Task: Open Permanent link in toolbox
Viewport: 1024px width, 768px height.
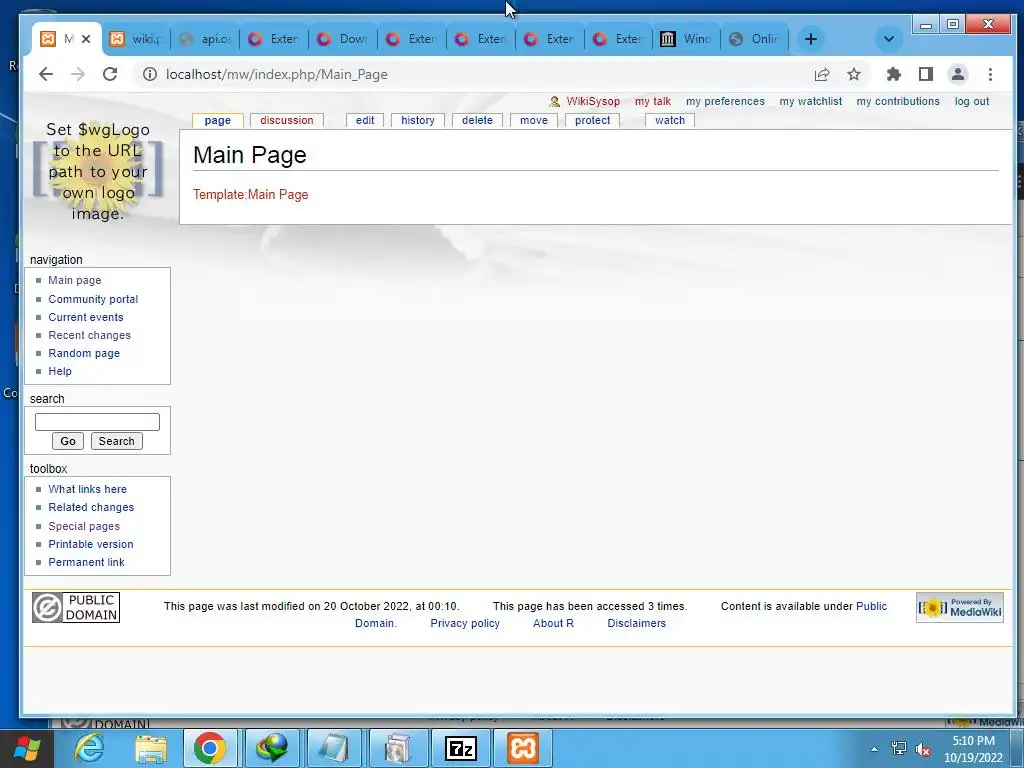Action: click(86, 562)
